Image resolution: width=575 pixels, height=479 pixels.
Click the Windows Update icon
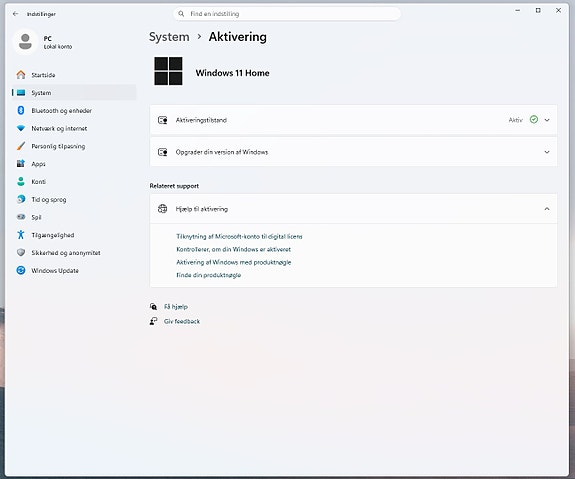pos(21,270)
